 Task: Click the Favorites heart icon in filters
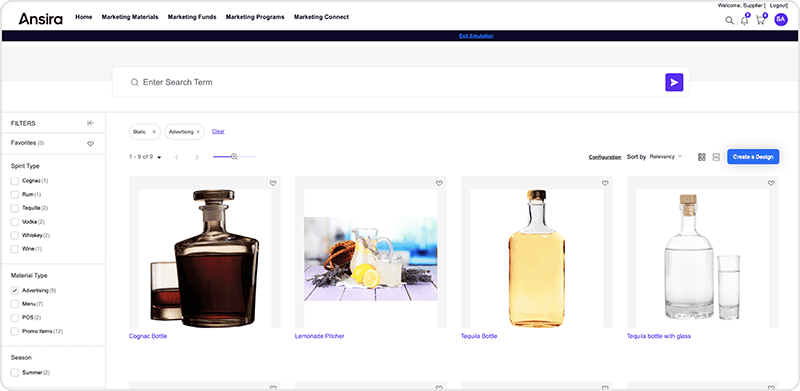click(90, 144)
